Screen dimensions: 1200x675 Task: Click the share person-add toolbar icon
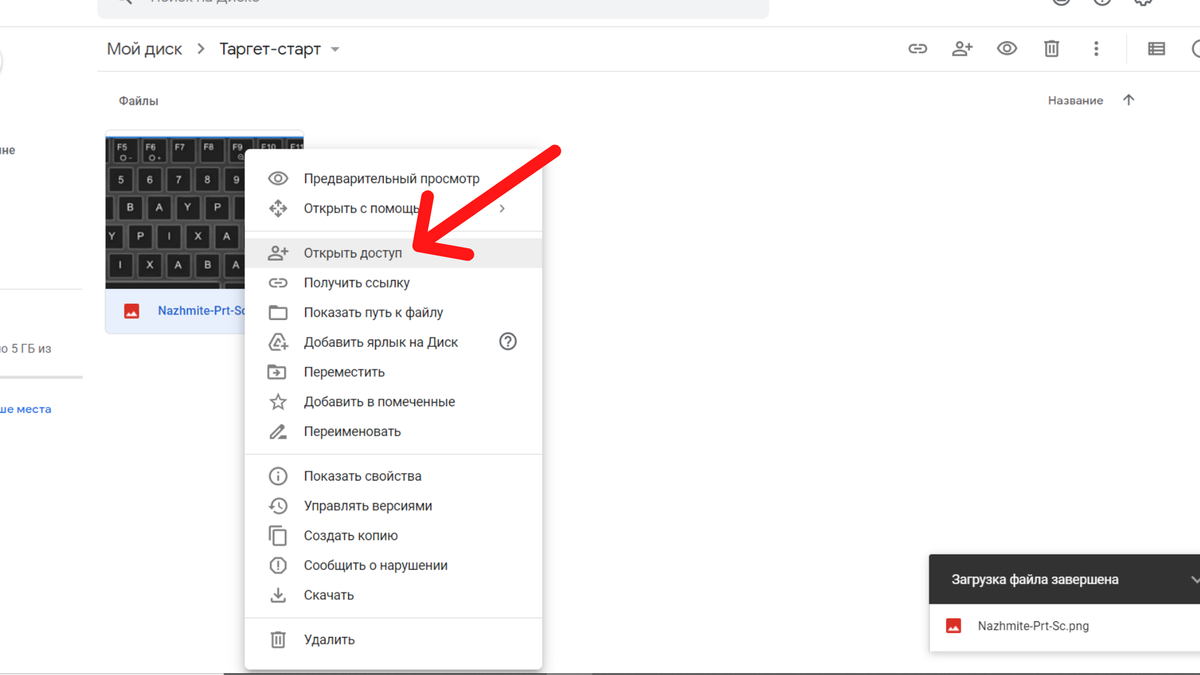(962, 49)
